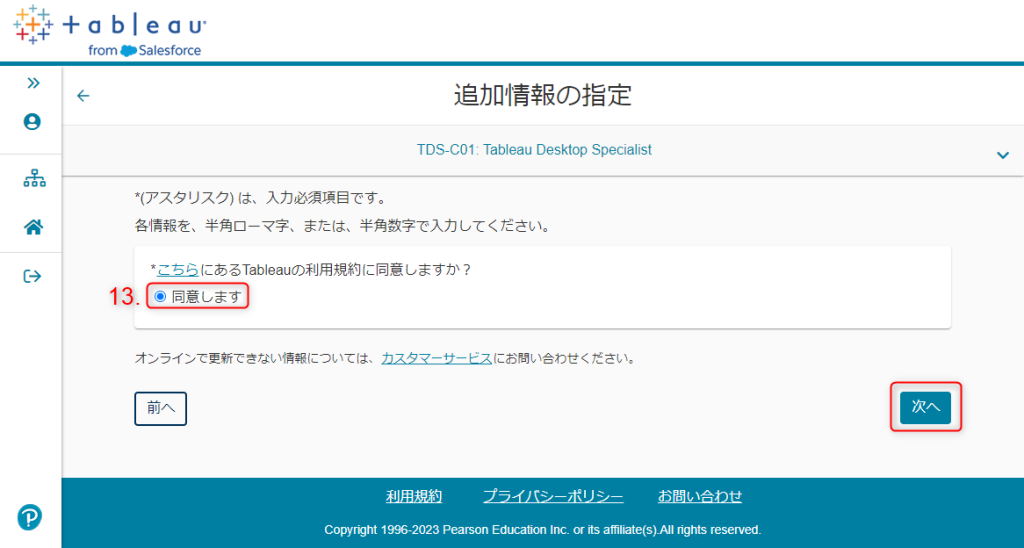Click the back arrow beside page title
The width and height of the screenshot is (1024, 548).
pyautogui.click(x=83, y=96)
